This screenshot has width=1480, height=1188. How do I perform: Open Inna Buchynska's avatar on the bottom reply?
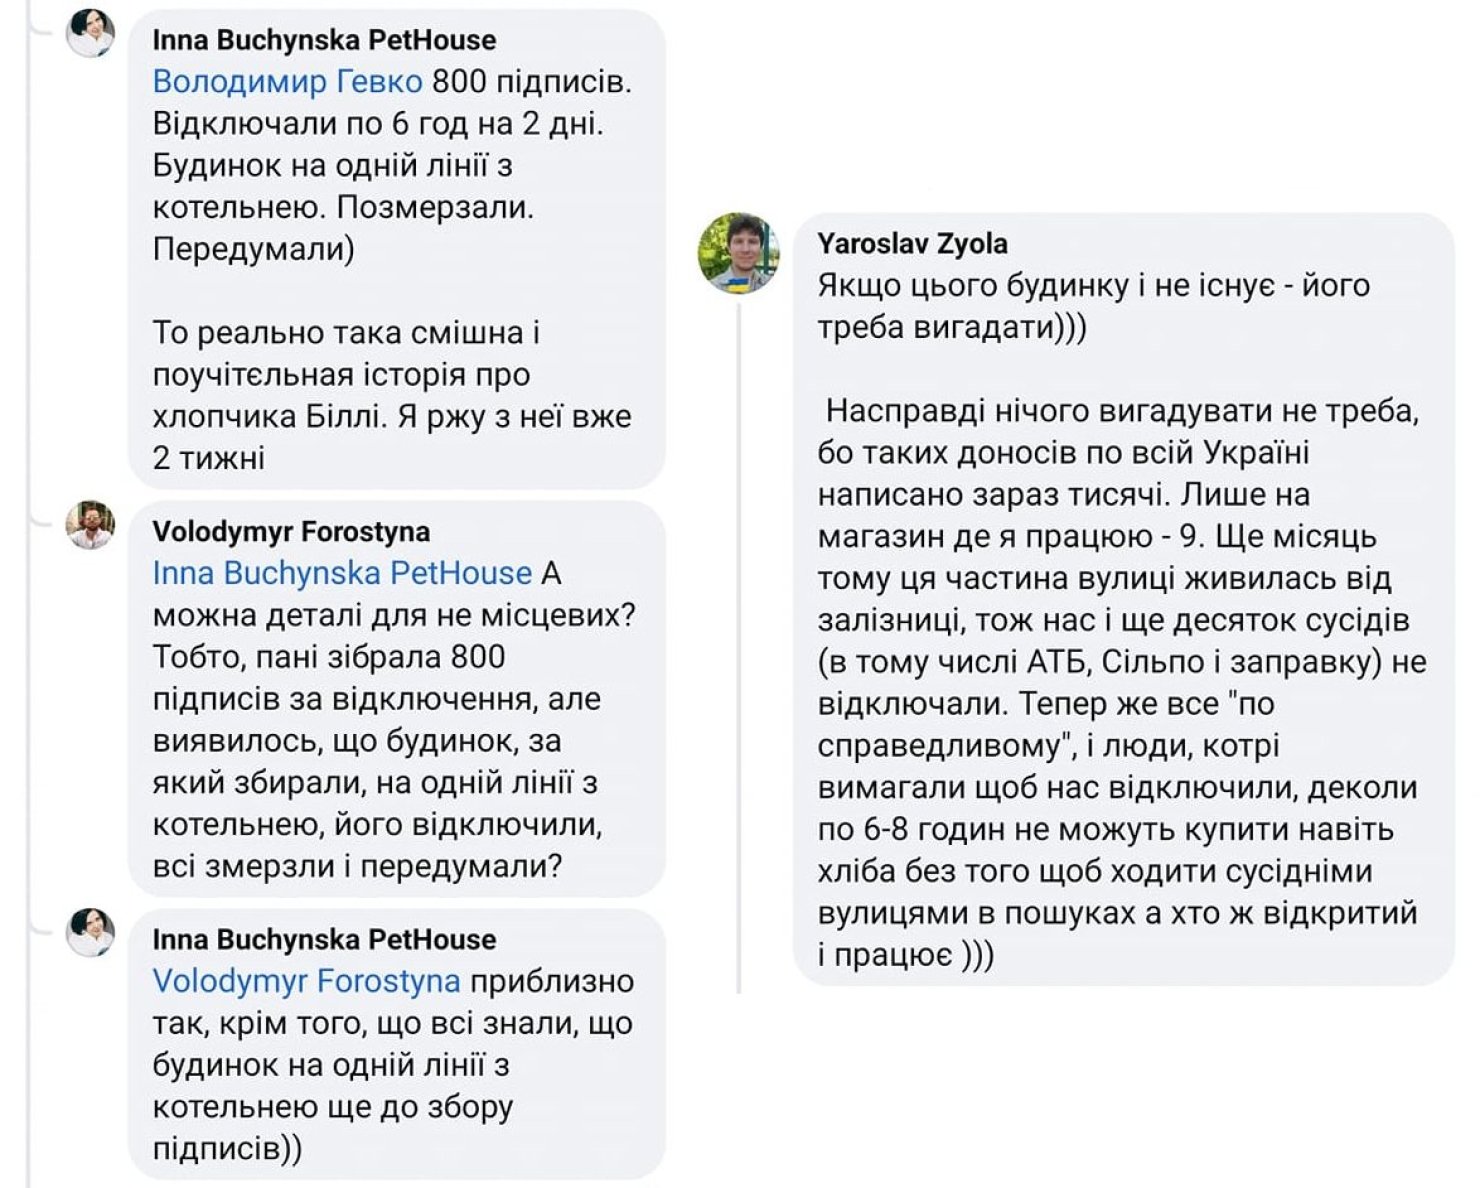pos(90,932)
